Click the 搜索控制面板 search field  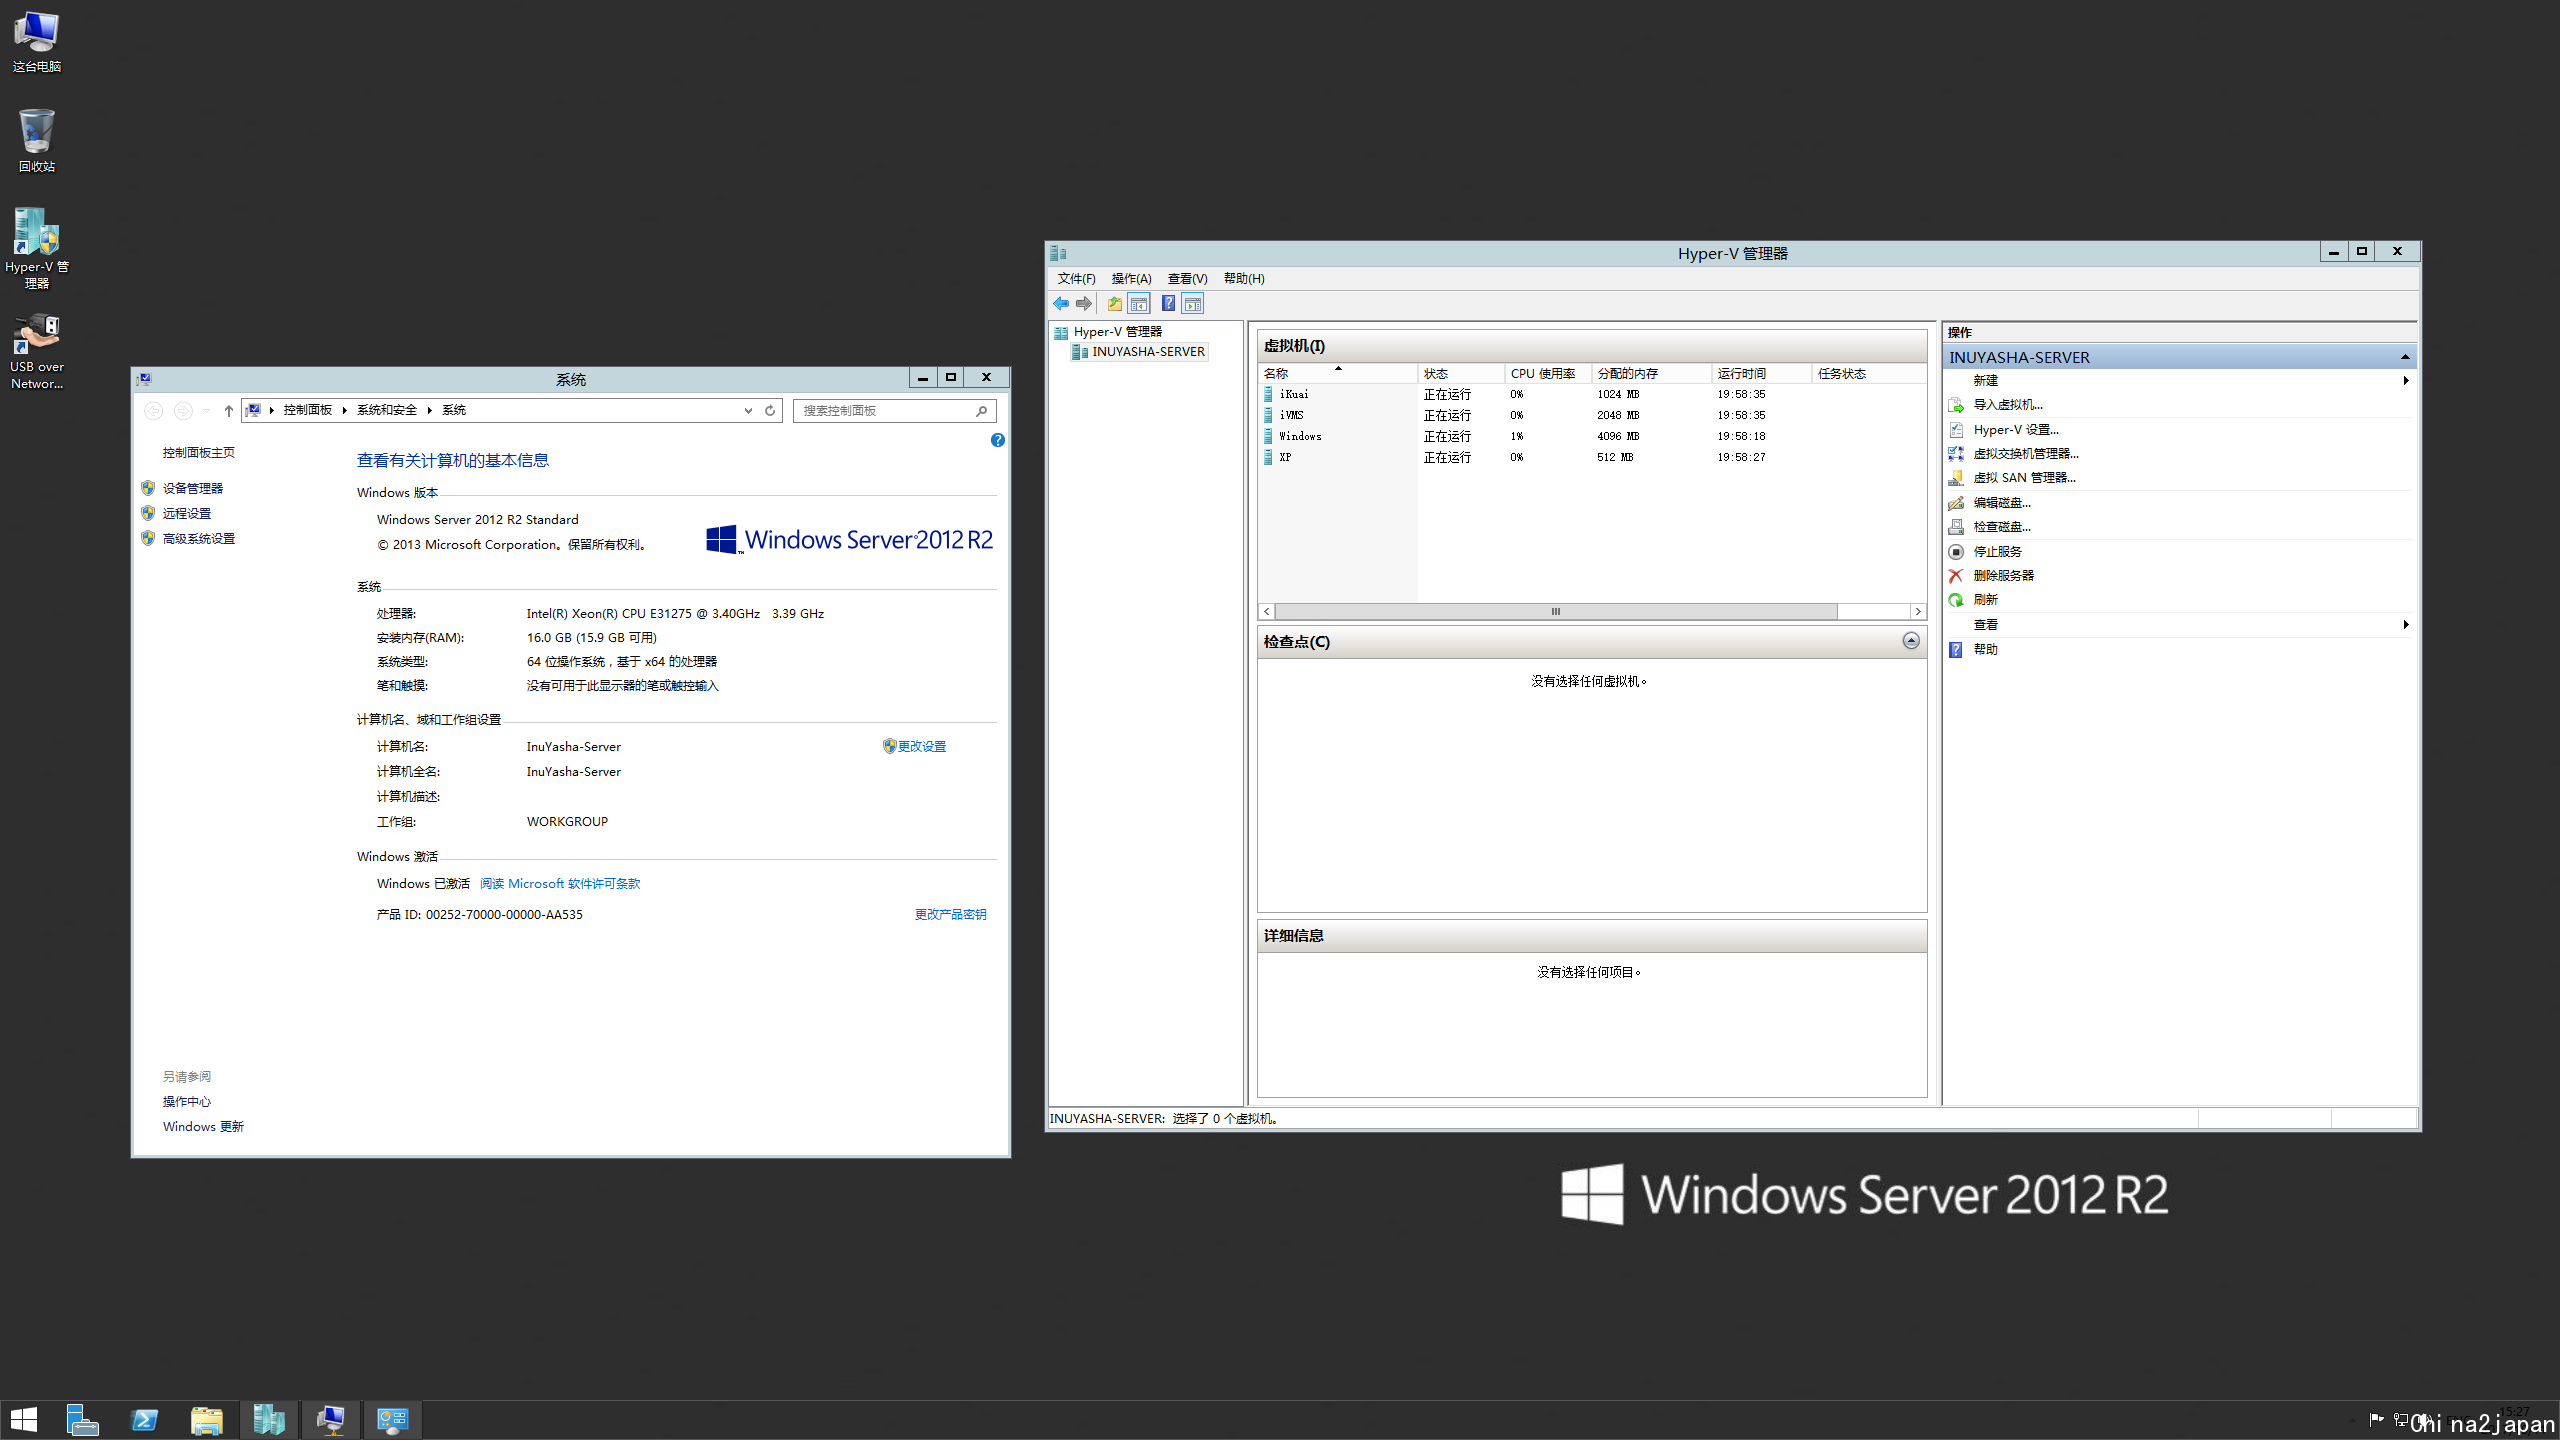(x=894, y=410)
